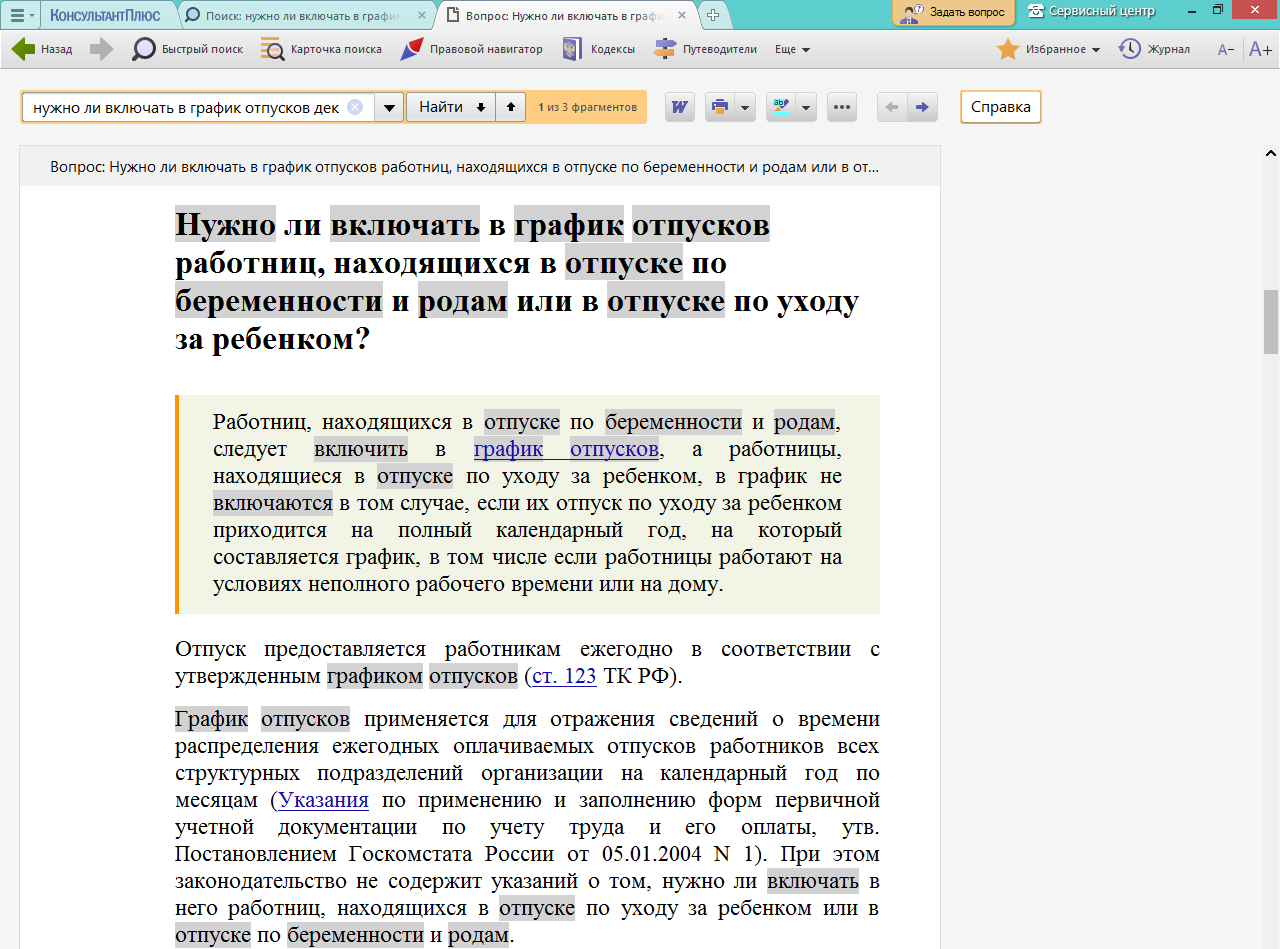
Task: Click the КонсультантПлюс logo
Action: pyautogui.click(x=105, y=15)
